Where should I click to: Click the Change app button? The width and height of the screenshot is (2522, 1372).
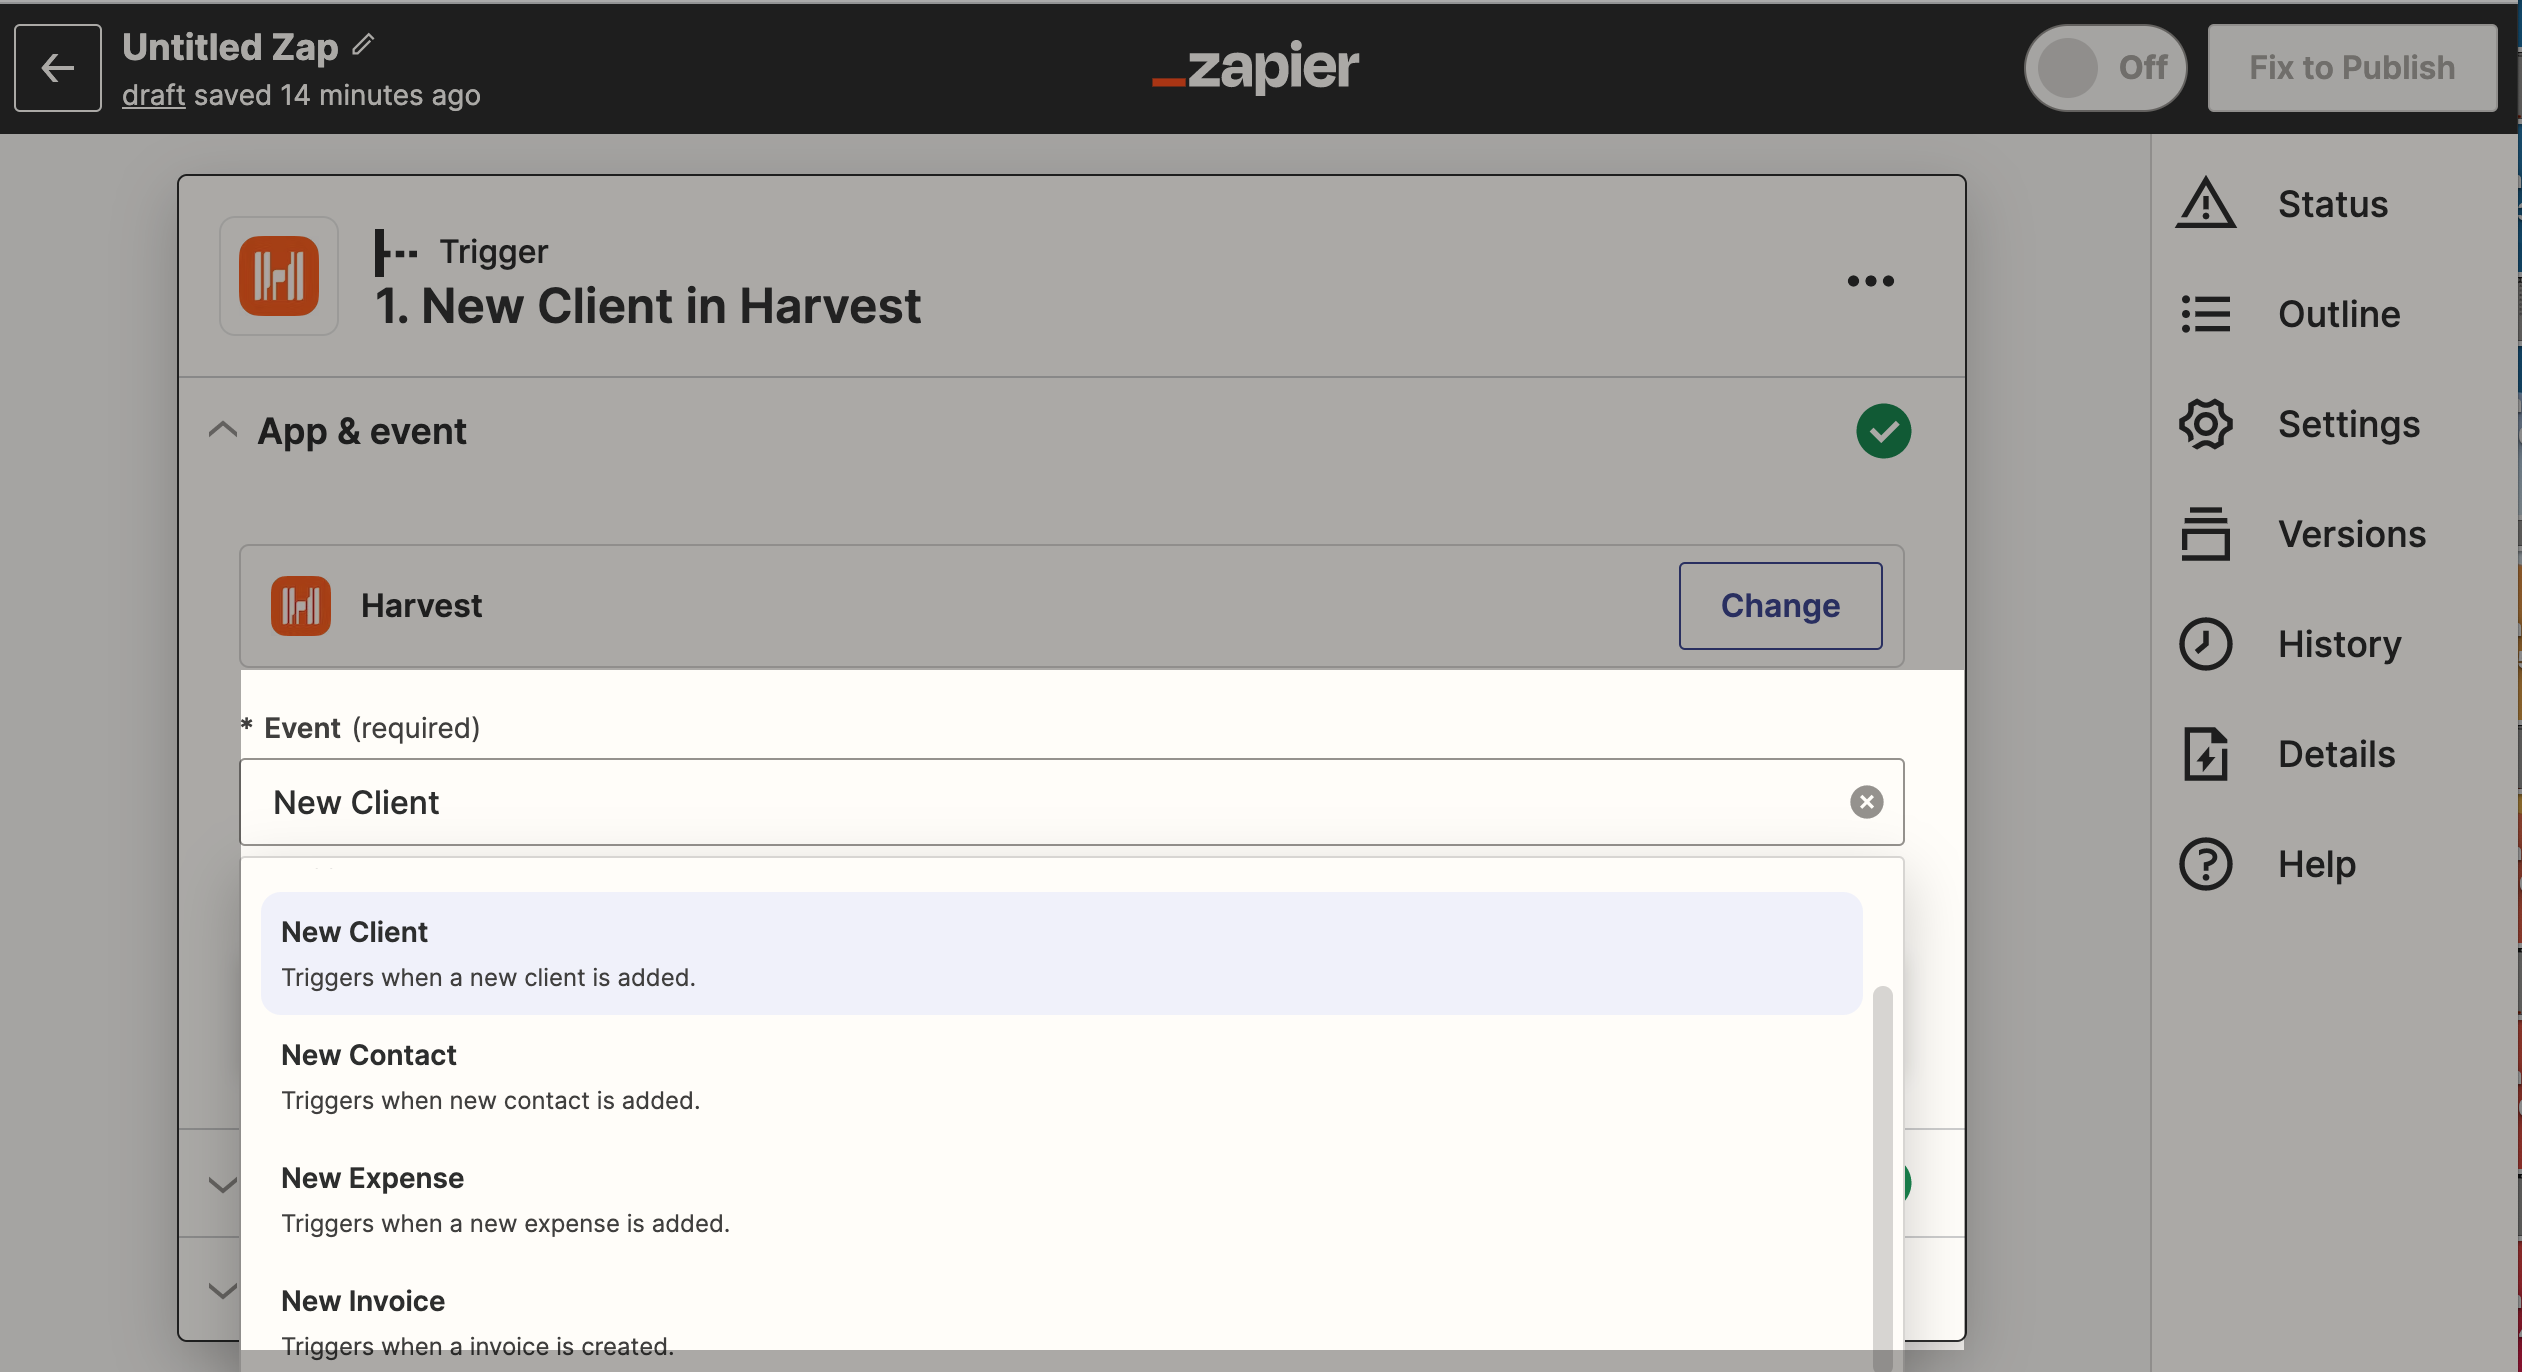[x=1780, y=605]
